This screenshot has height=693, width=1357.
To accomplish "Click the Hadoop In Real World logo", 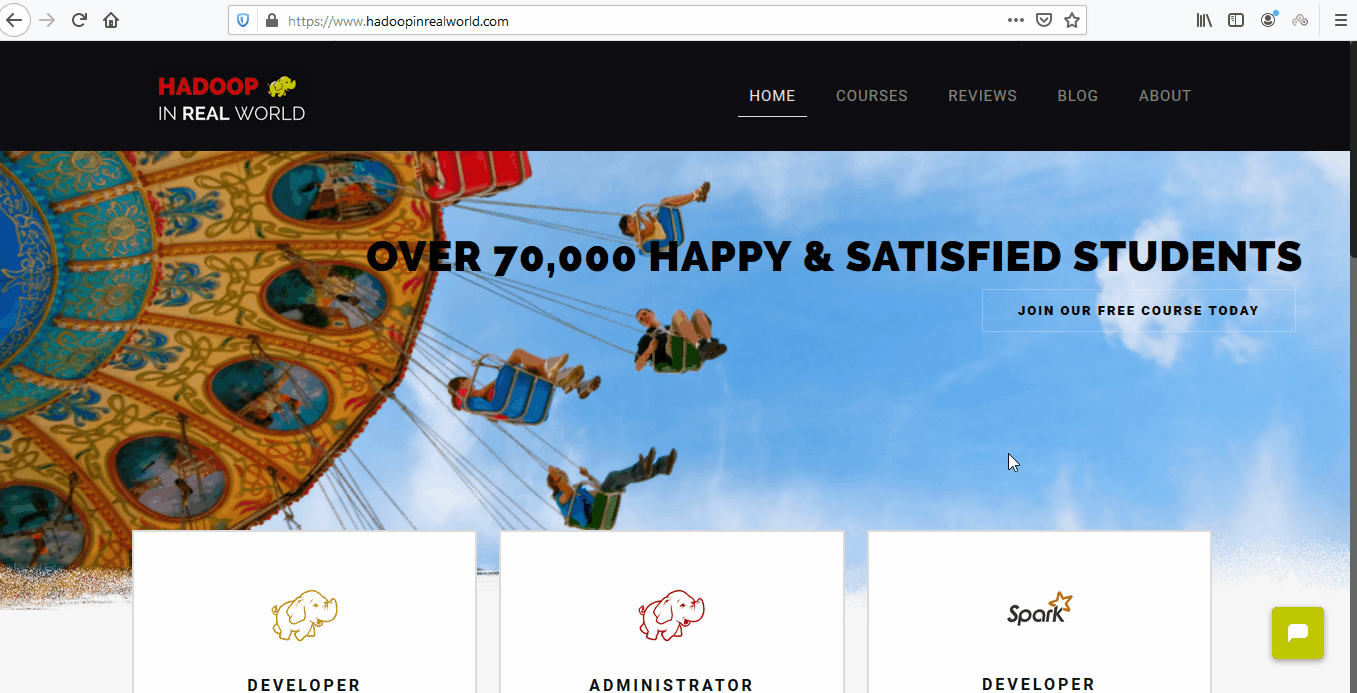I will pyautogui.click(x=231, y=99).
